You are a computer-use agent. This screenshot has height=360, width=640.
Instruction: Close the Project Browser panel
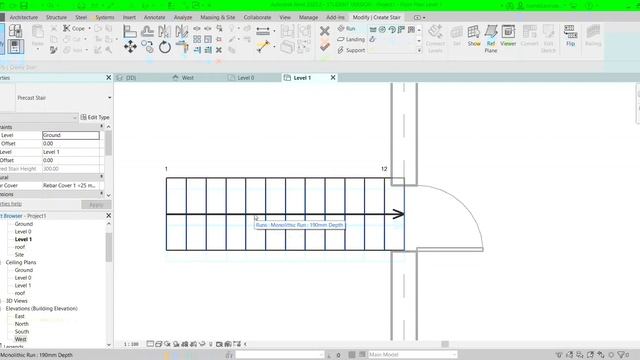(109, 216)
